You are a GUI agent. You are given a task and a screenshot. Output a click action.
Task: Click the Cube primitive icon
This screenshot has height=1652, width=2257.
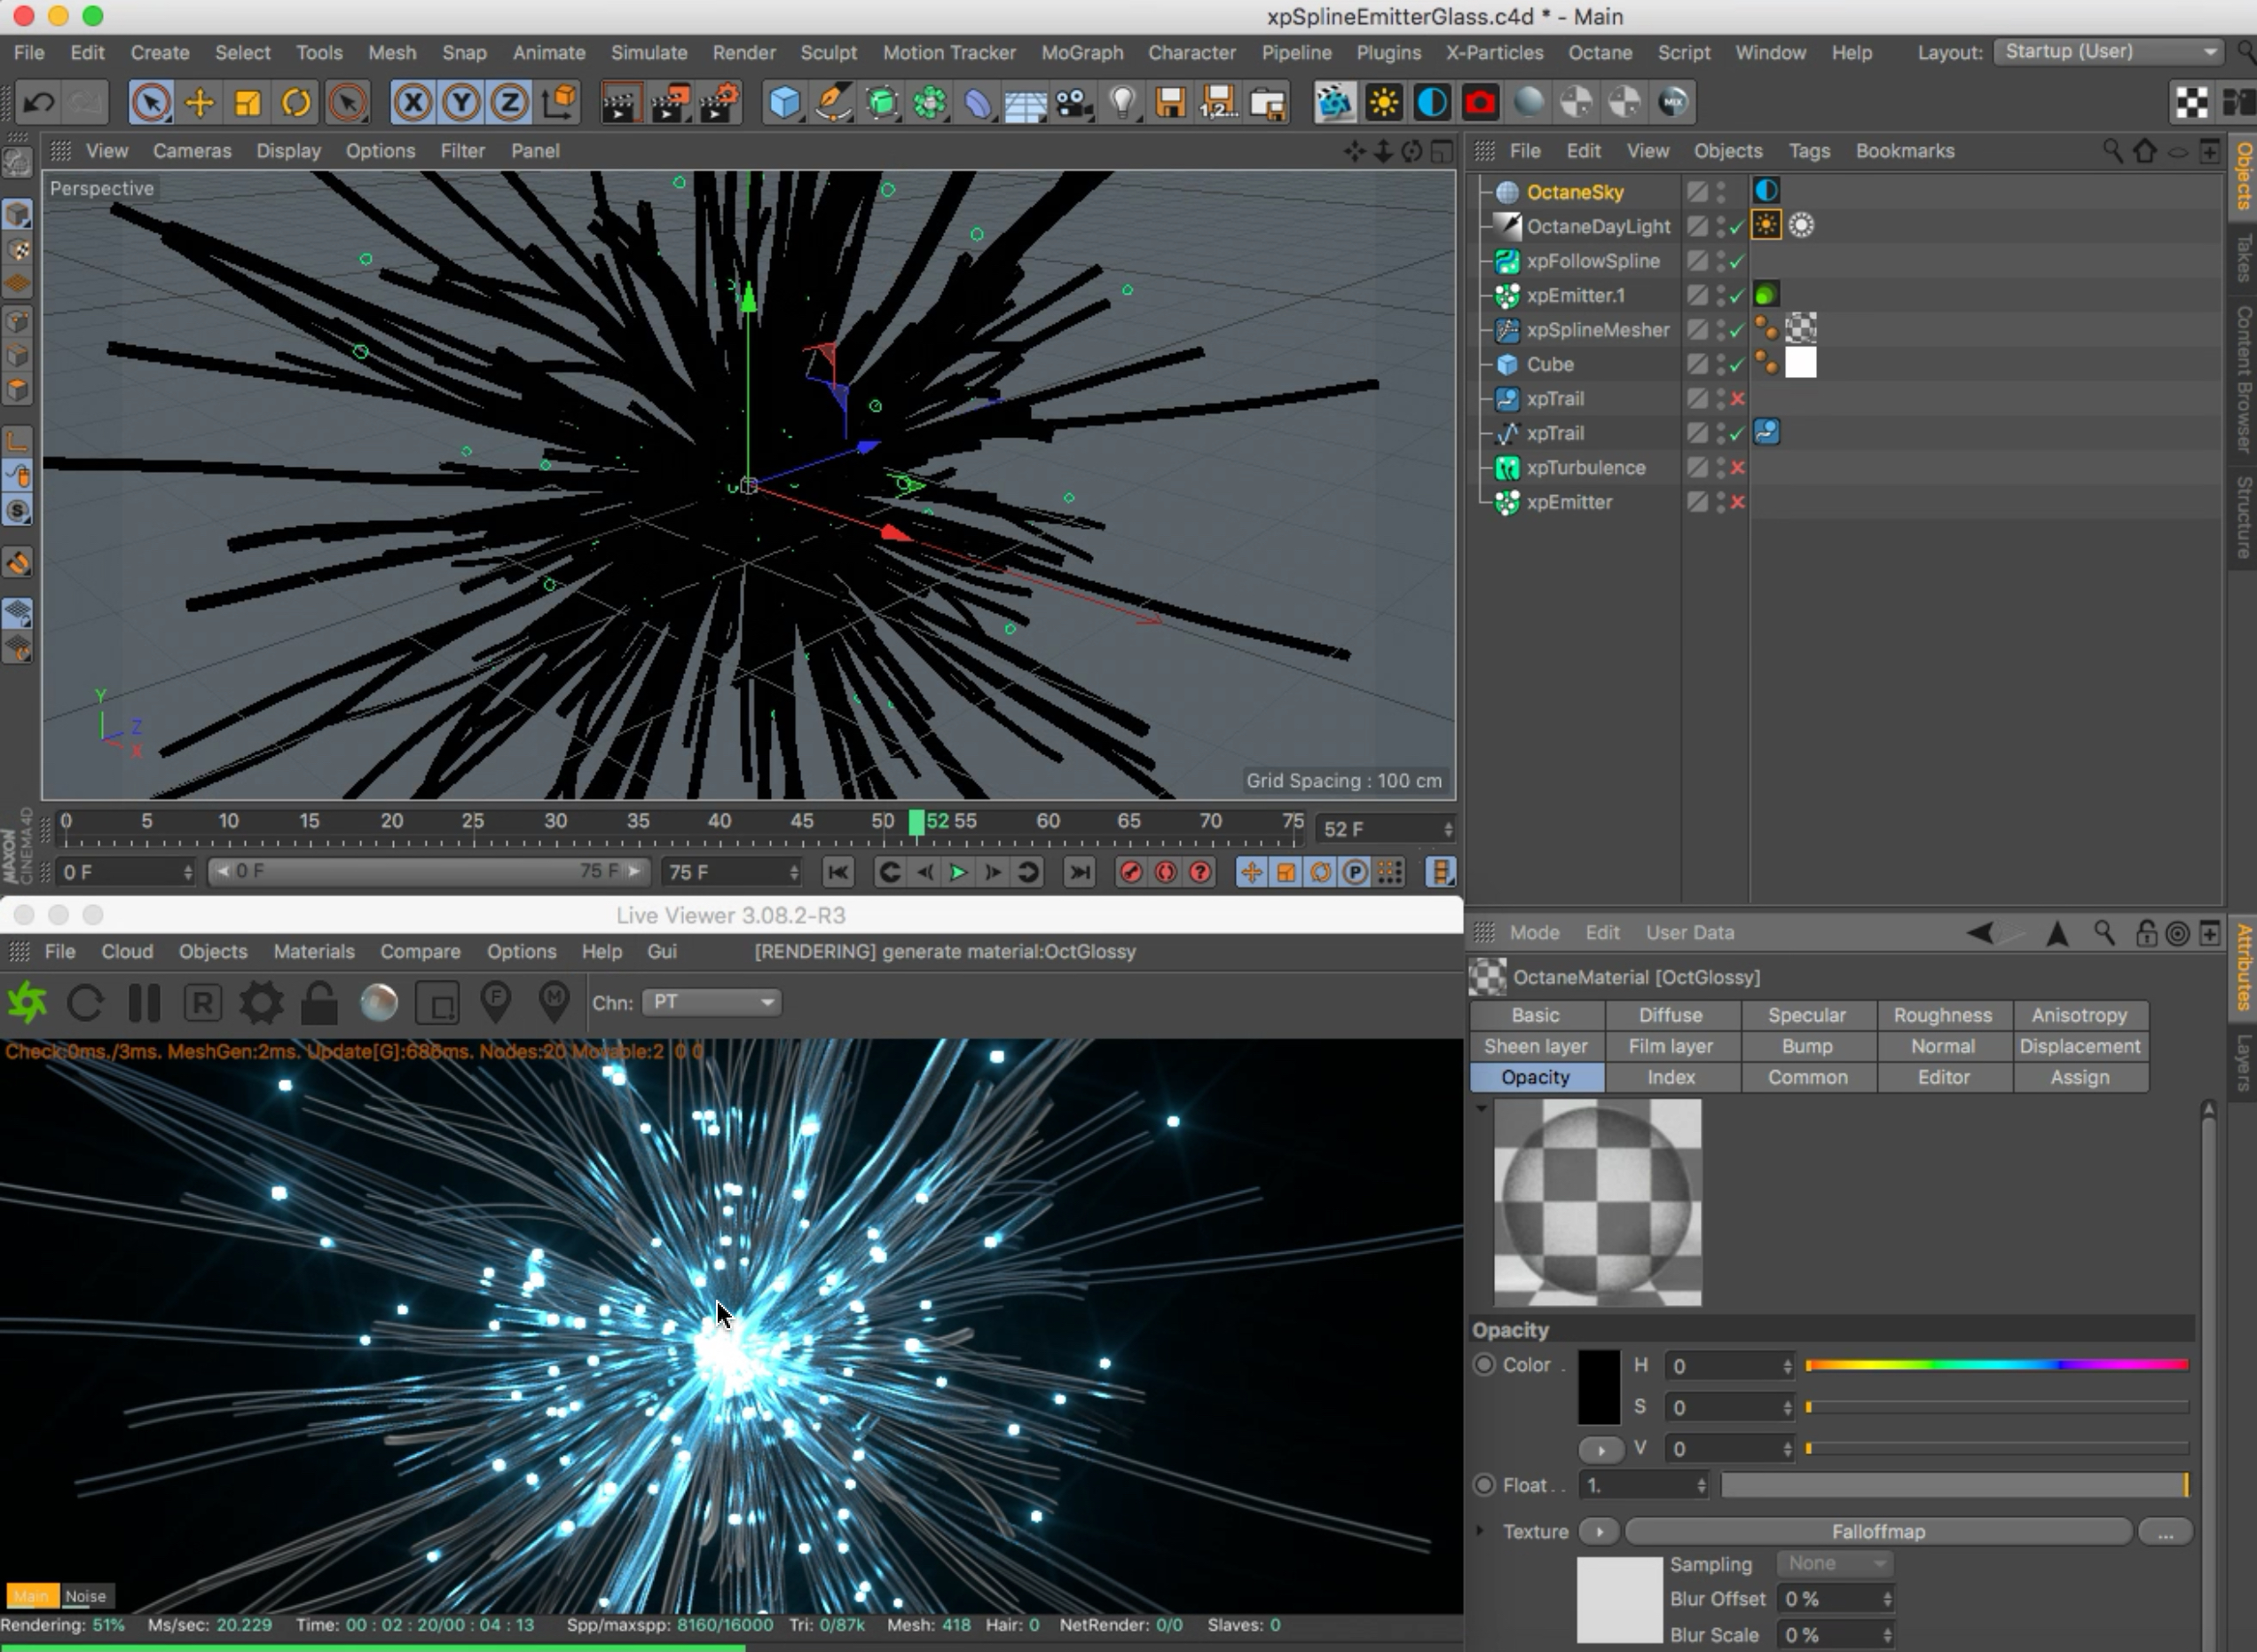pos(785,102)
